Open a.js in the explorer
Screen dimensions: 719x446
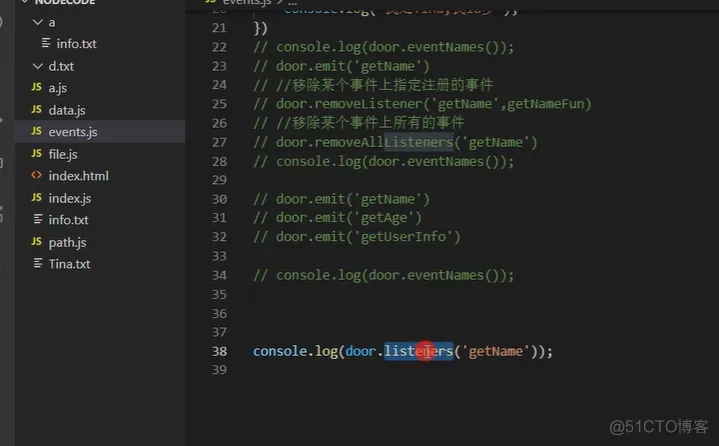click(58, 88)
